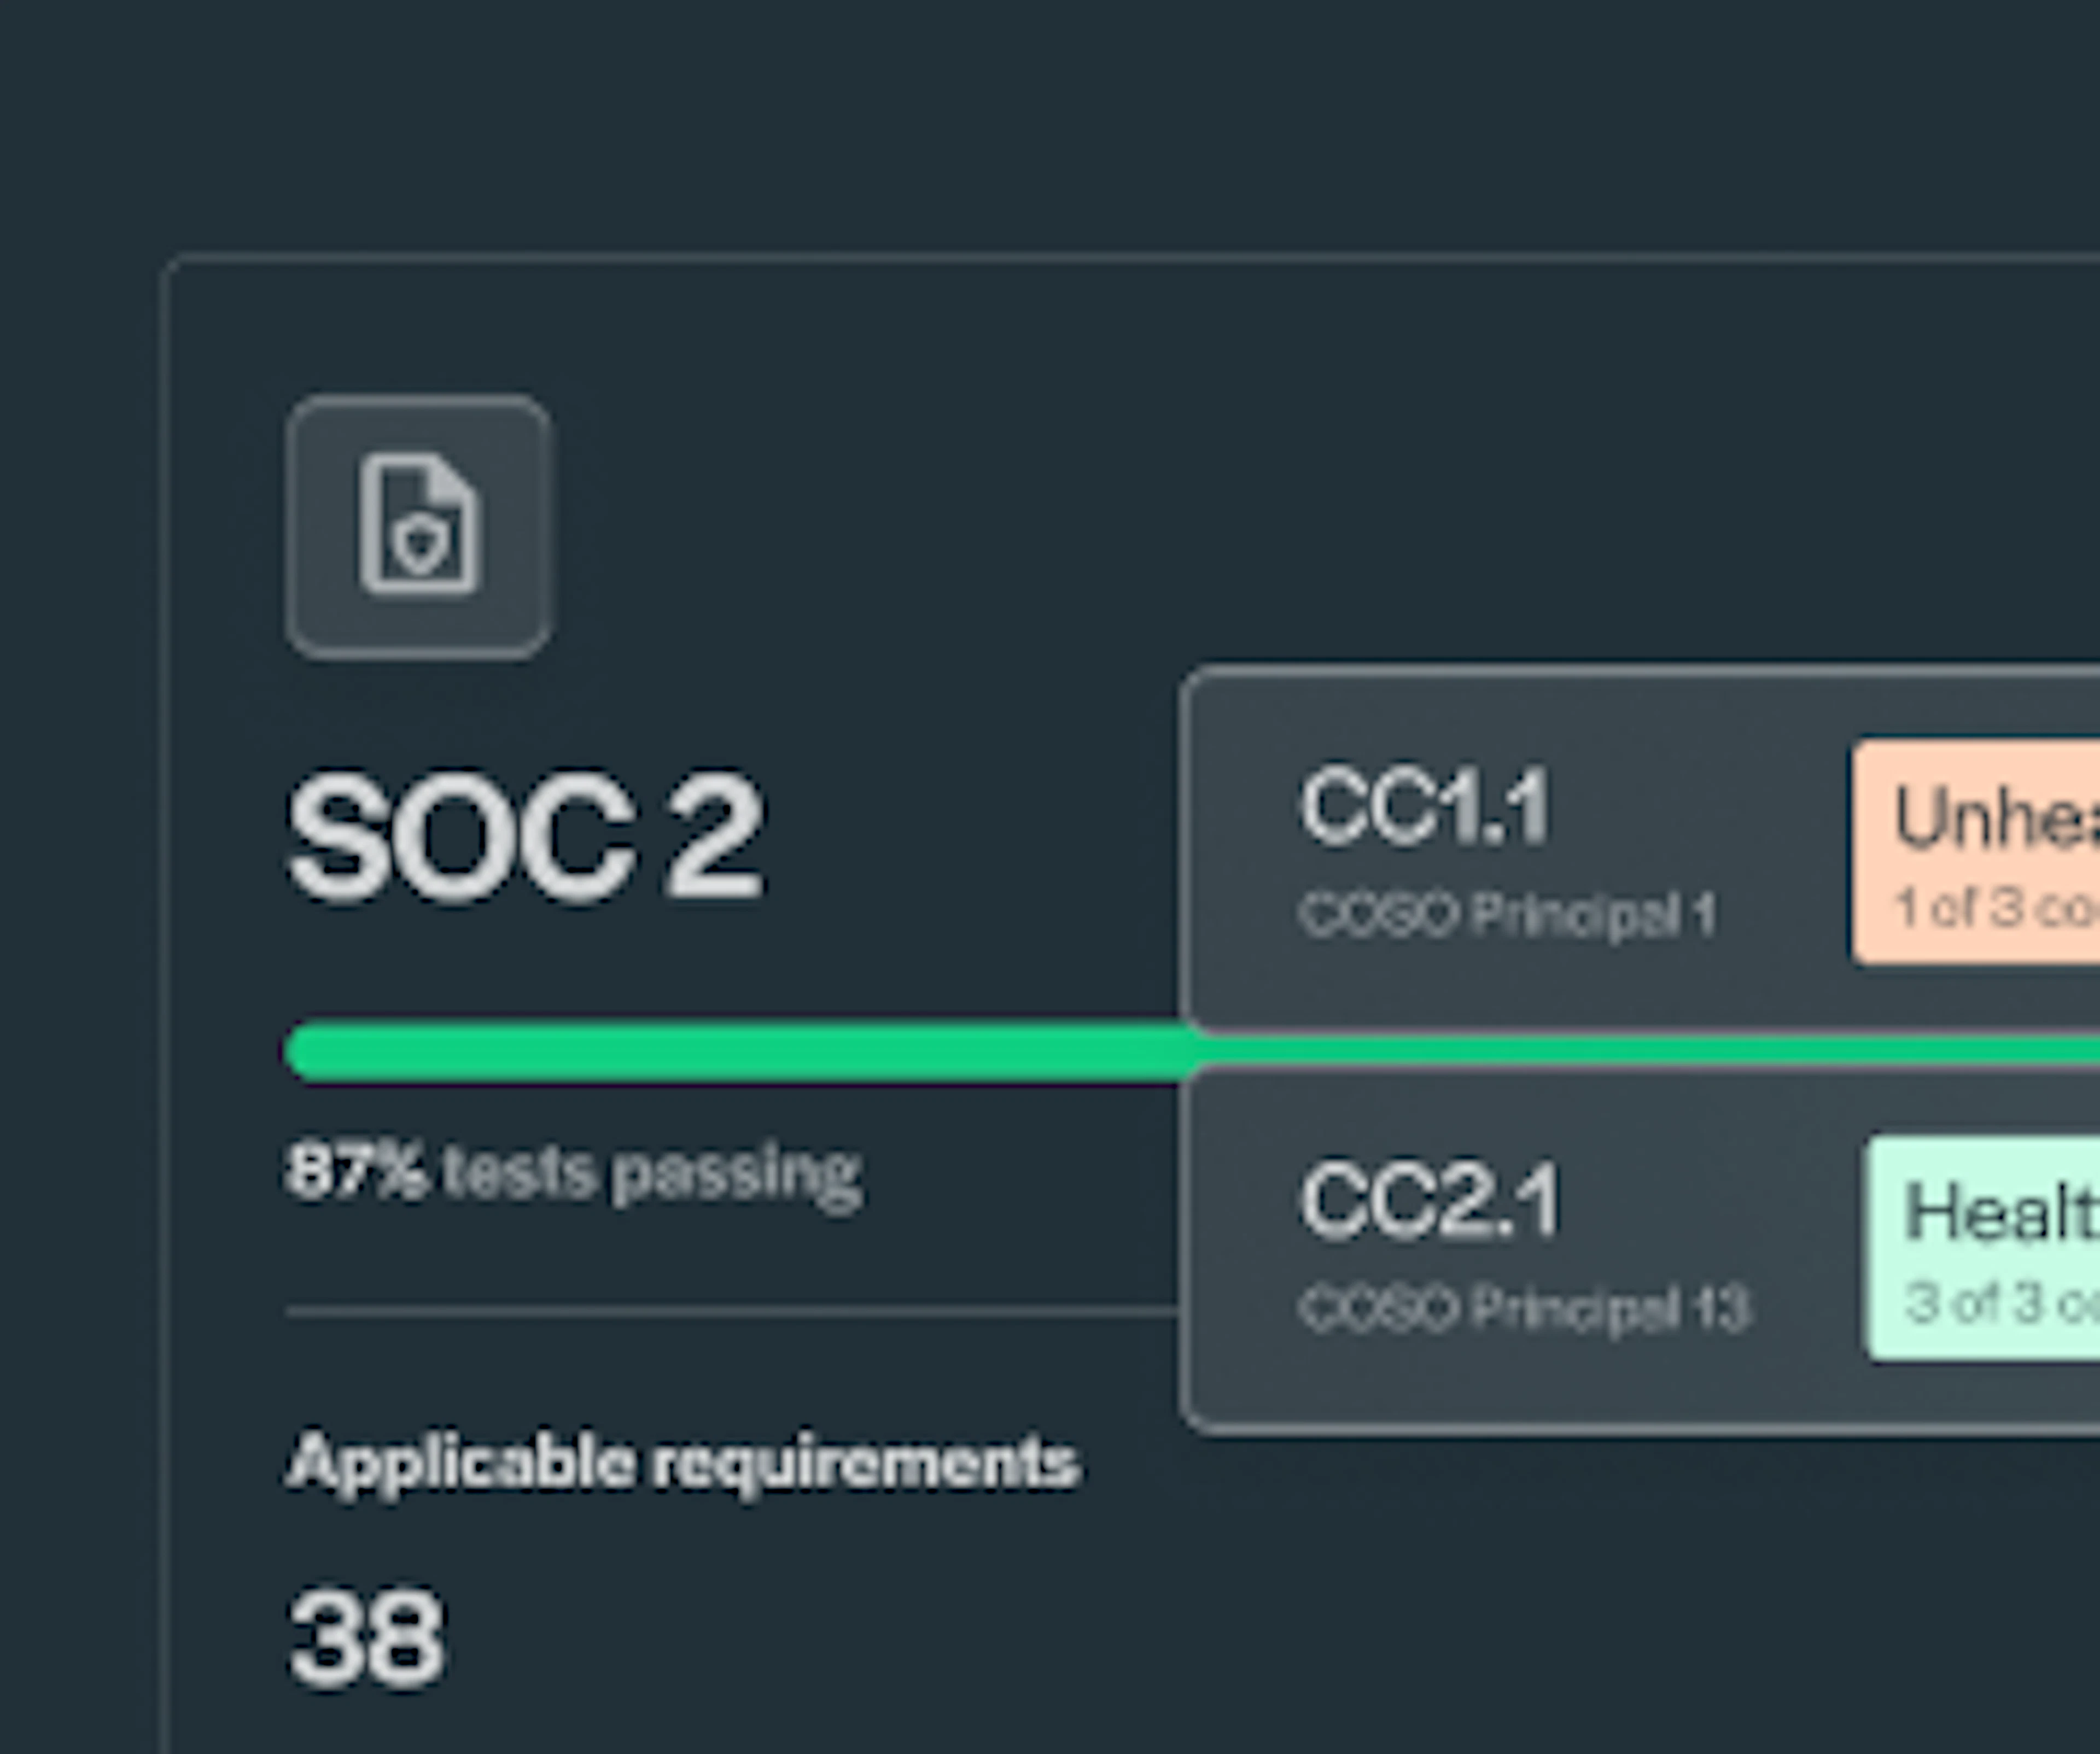Click the Applicable requirements label
Image resolution: width=2100 pixels, height=1754 pixels.
click(683, 1463)
